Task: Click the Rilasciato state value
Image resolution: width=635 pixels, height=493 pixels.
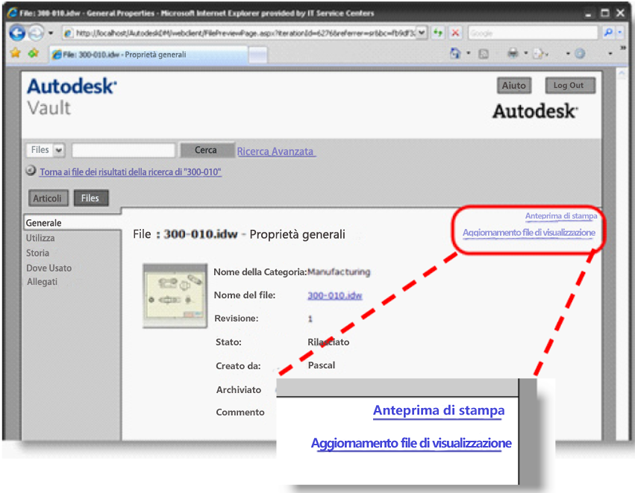Action: coord(328,342)
